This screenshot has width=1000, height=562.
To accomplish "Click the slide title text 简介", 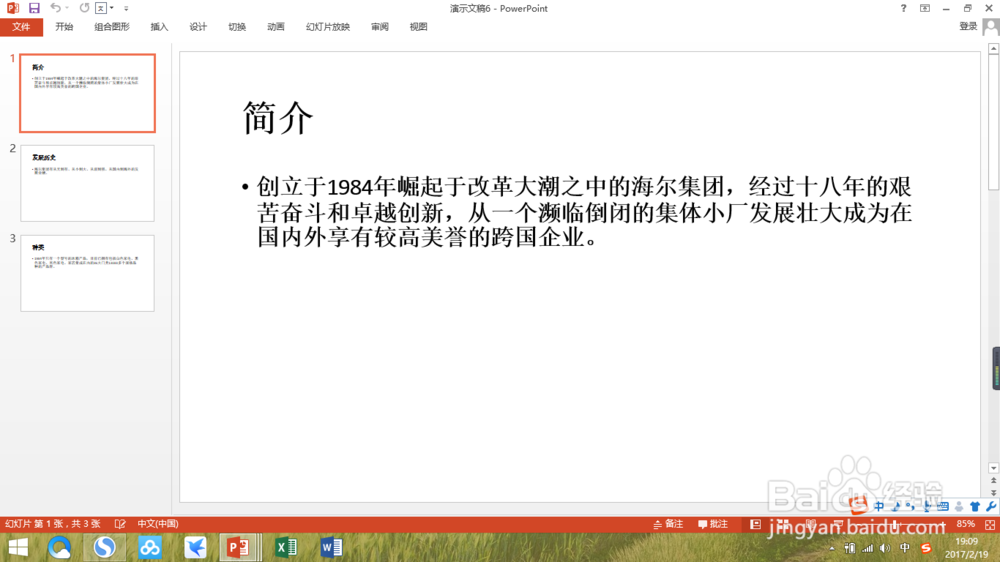I will pos(277,118).
